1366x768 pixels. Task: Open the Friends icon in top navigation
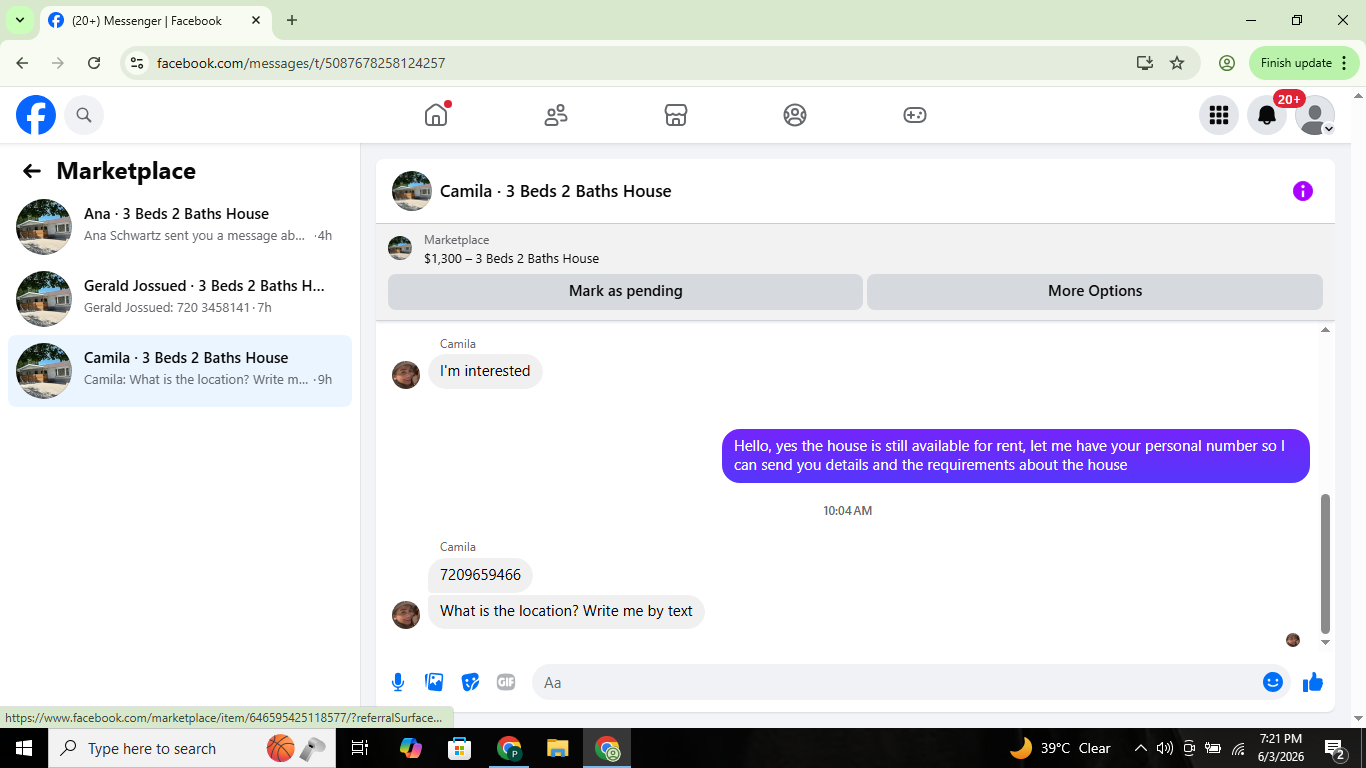556,115
